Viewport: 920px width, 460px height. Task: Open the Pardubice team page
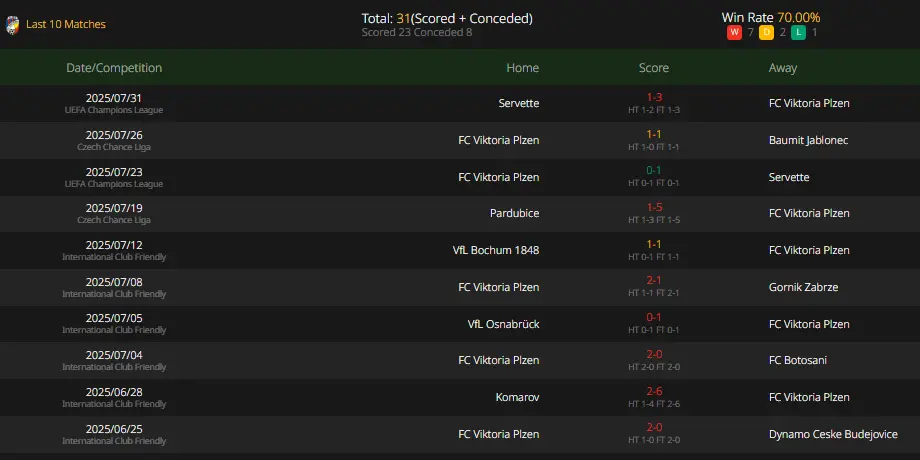point(515,214)
